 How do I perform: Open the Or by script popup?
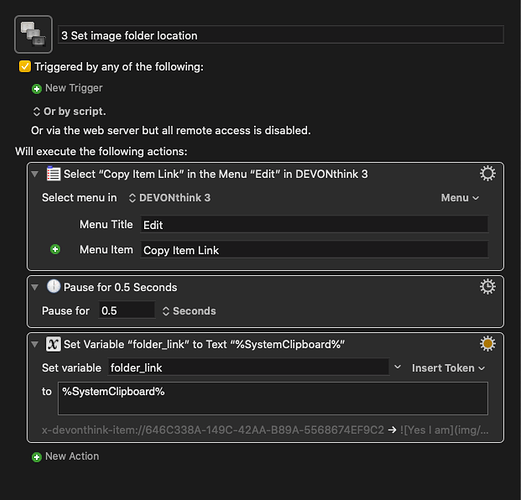[x=69, y=111]
